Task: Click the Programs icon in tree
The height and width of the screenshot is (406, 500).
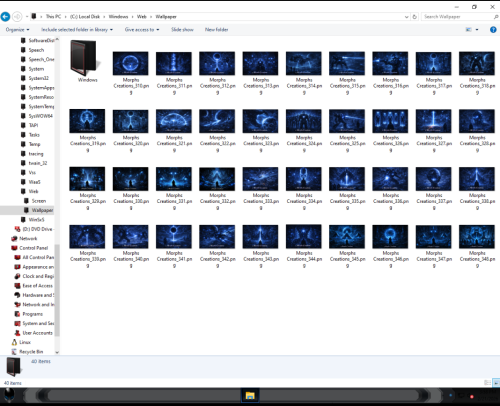Action: coord(17,314)
